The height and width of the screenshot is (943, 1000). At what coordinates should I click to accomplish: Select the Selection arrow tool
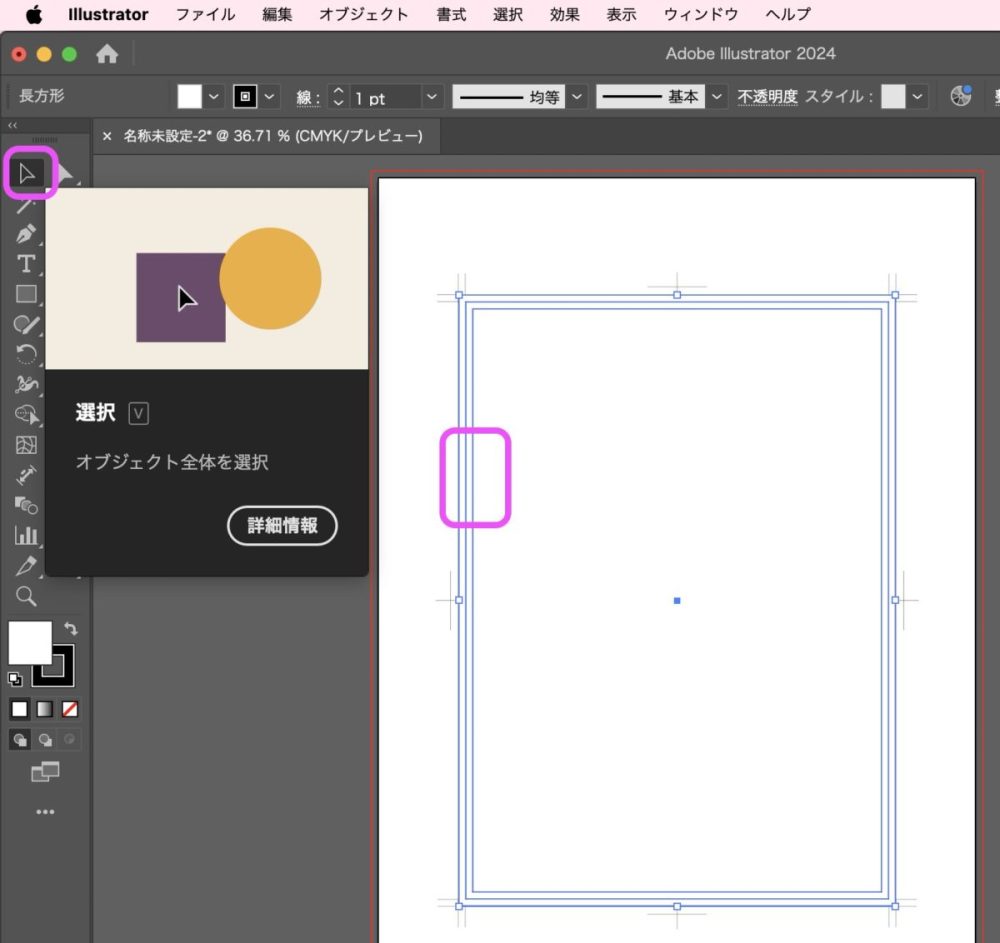click(26, 174)
